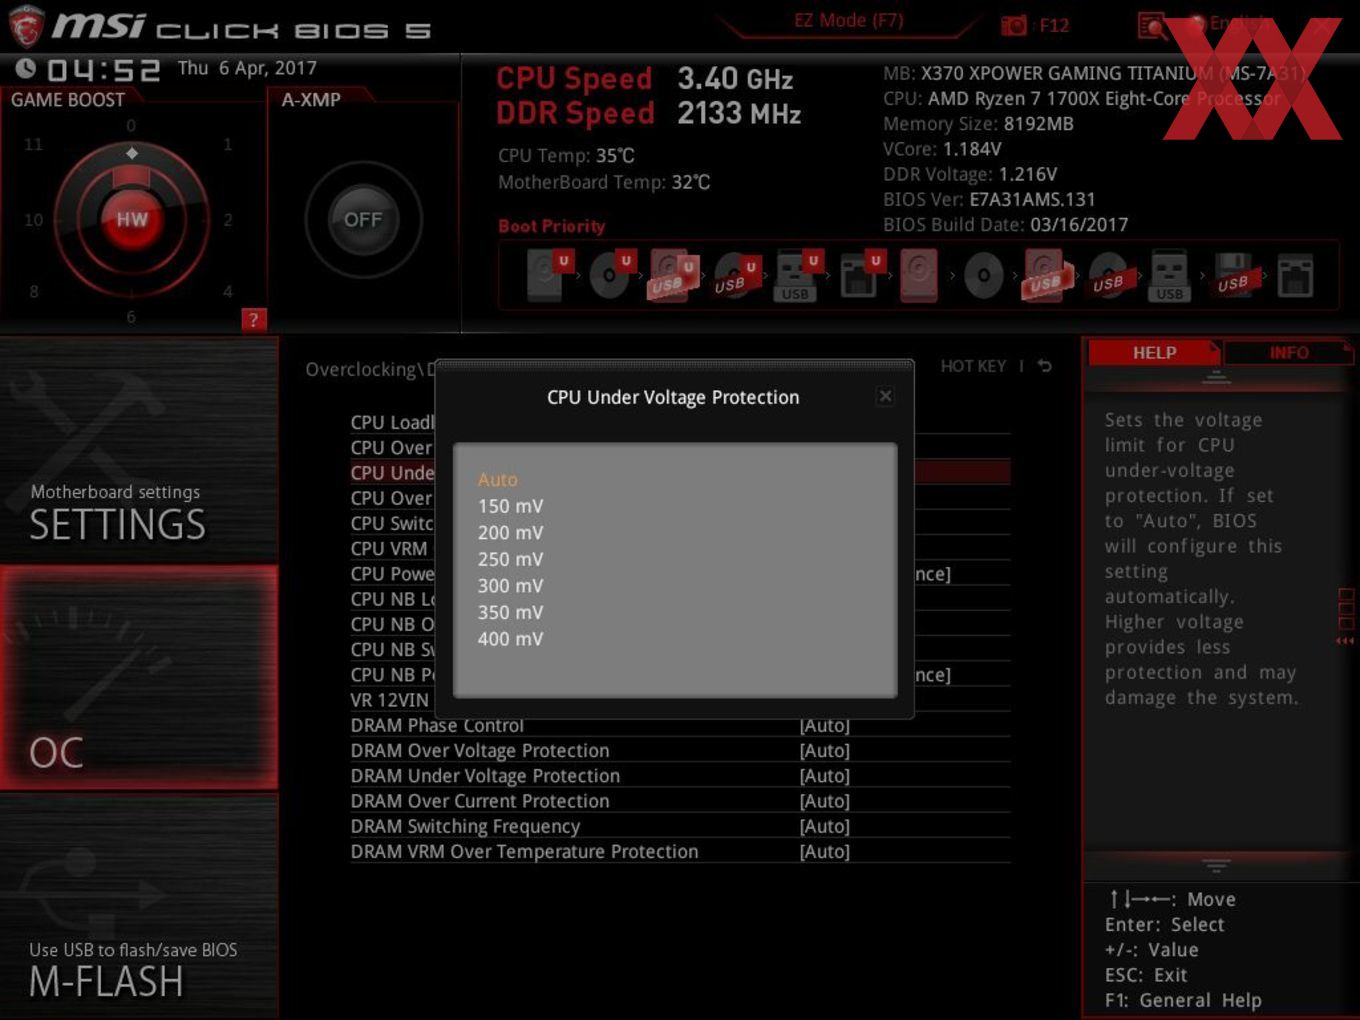The width and height of the screenshot is (1360, 1020).
Task: Open DRAM Phase Control [Auto] value
Action: click(x=825, y=726)
